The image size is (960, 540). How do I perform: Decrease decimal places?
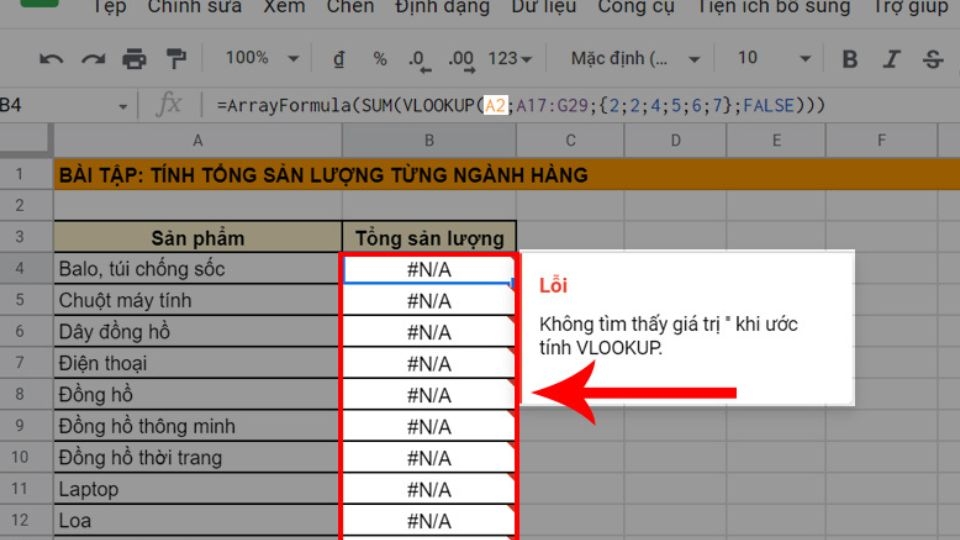point(419,60)
